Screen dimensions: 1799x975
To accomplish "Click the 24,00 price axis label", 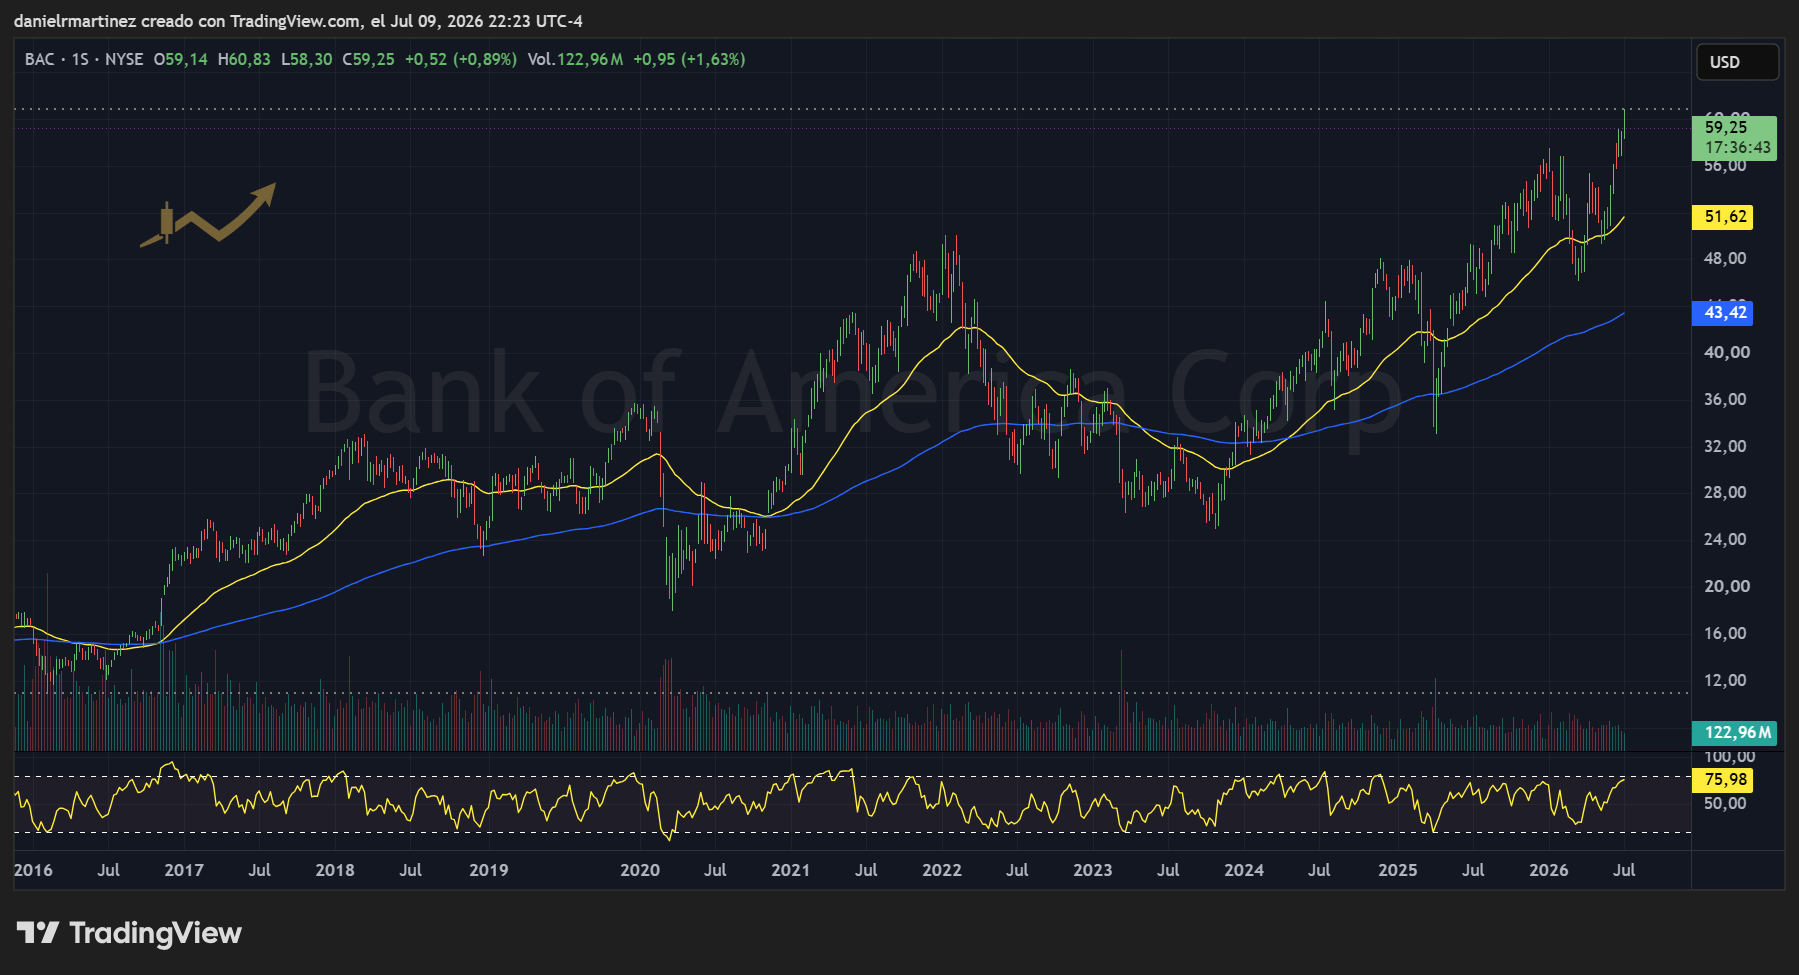I will pos(1726,539).
